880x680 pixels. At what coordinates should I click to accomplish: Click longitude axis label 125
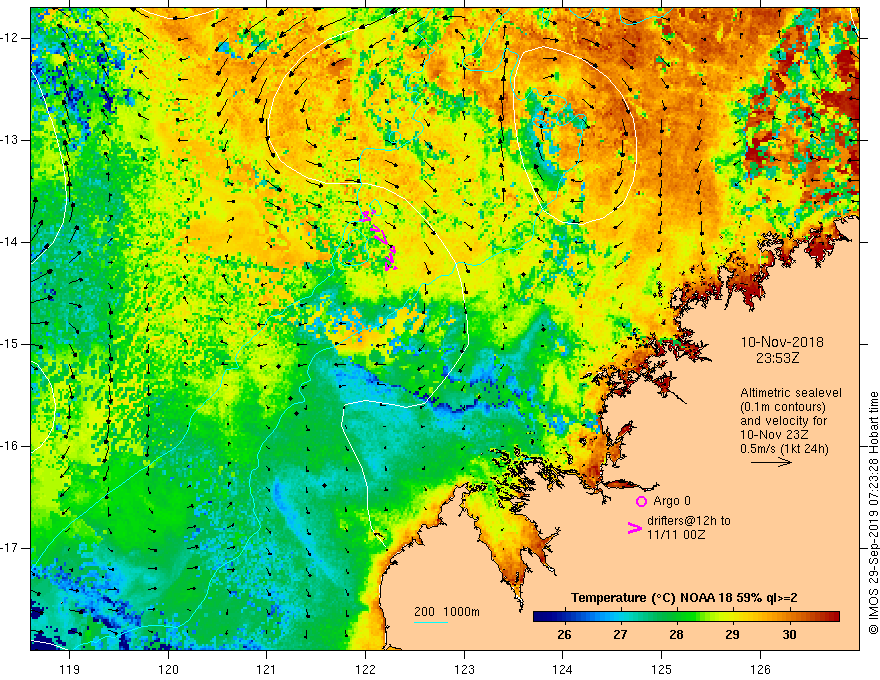point(661,669)
